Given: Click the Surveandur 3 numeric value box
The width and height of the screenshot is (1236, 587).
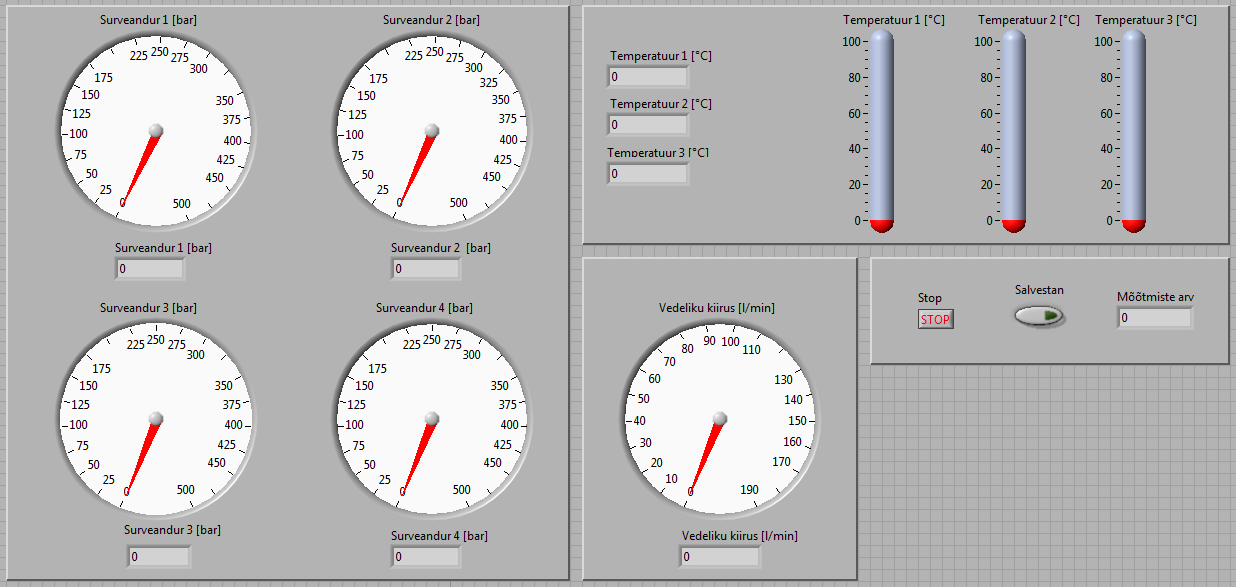Looking at the screenshot, I should pos(158,556).
